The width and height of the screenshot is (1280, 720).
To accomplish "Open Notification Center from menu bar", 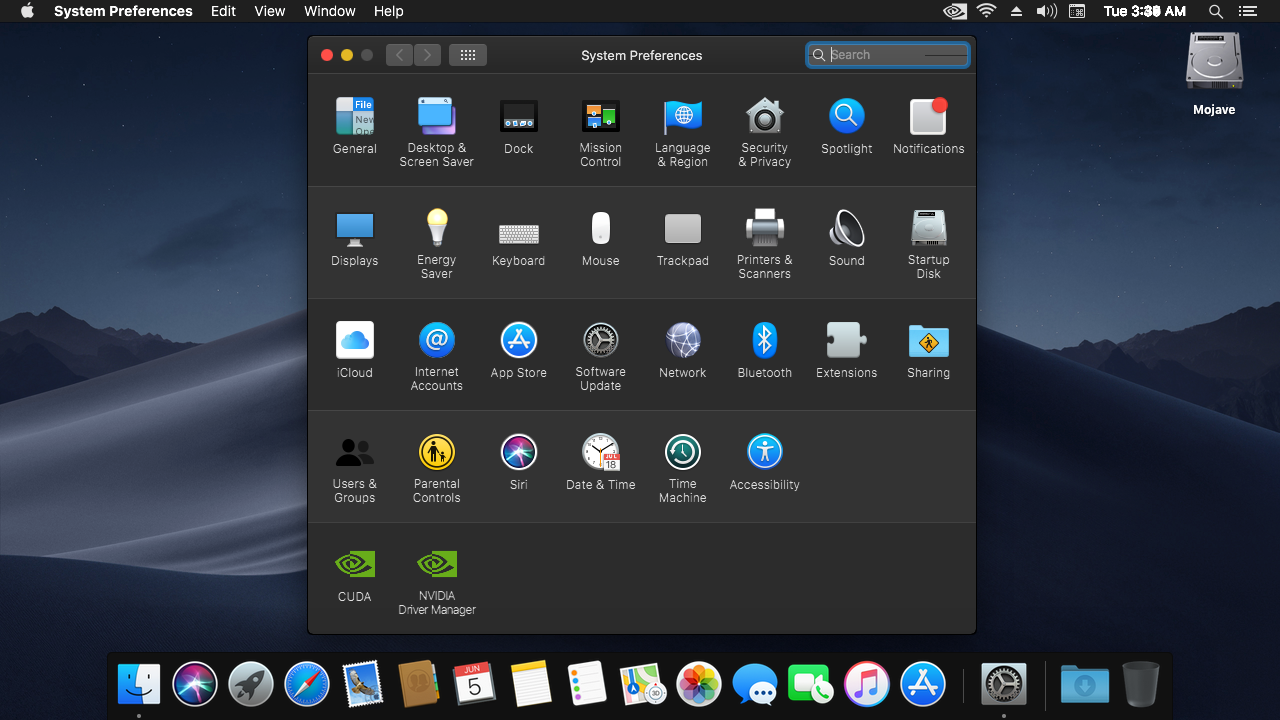I will pyautogui.click(x=1247, y=11).
